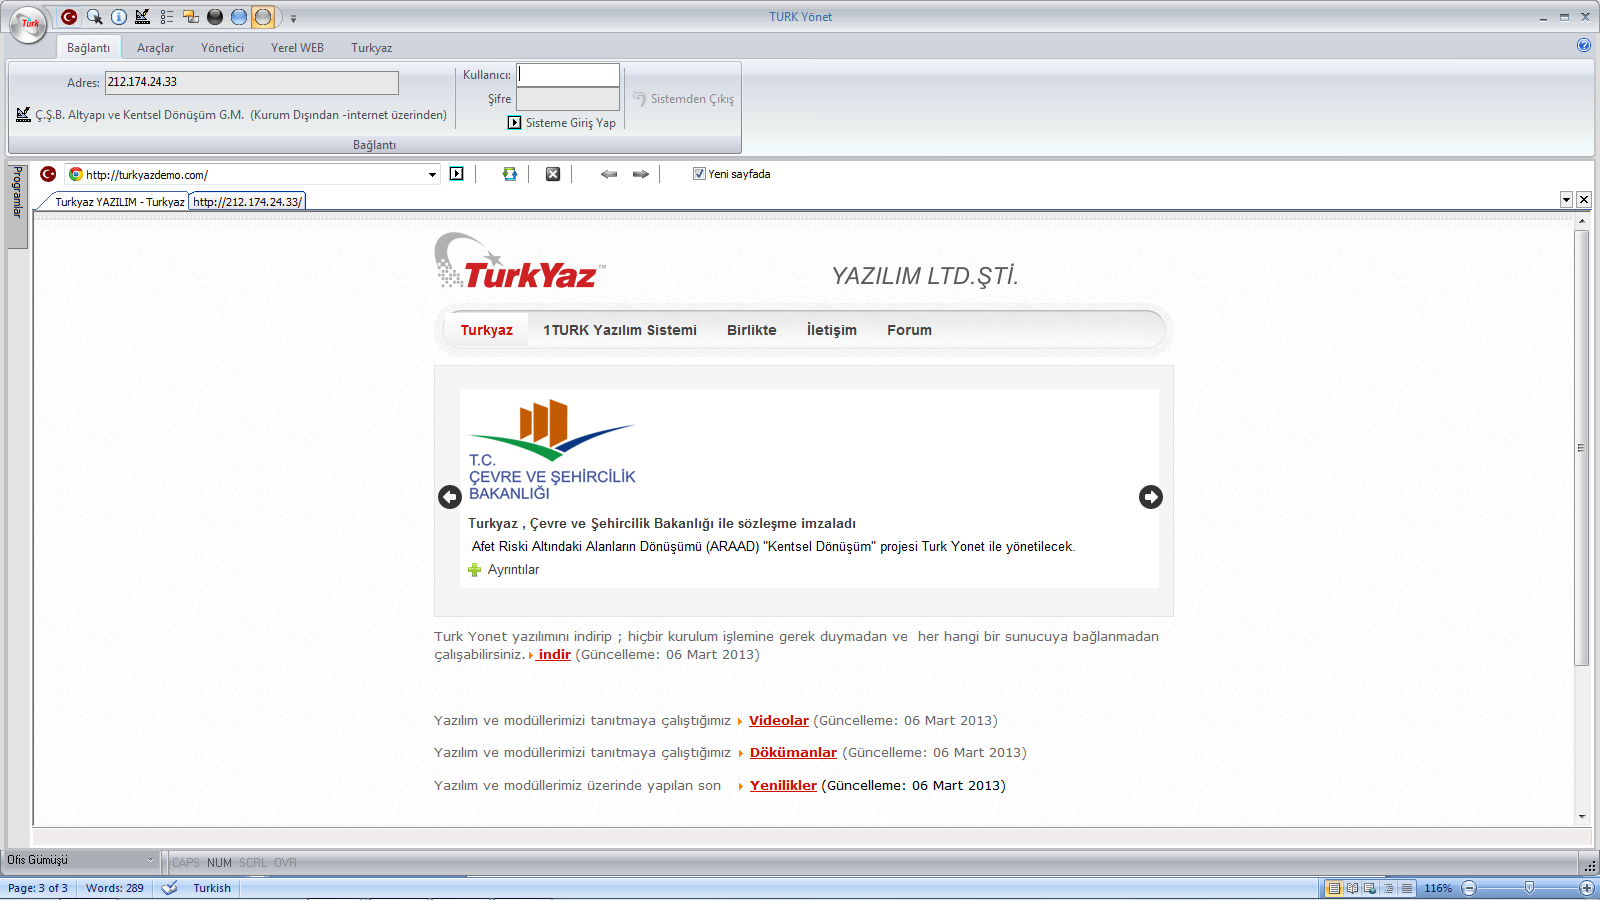1600x900 pixels.
Task: Open the İletişim menu item
Action: pos(831,330)
